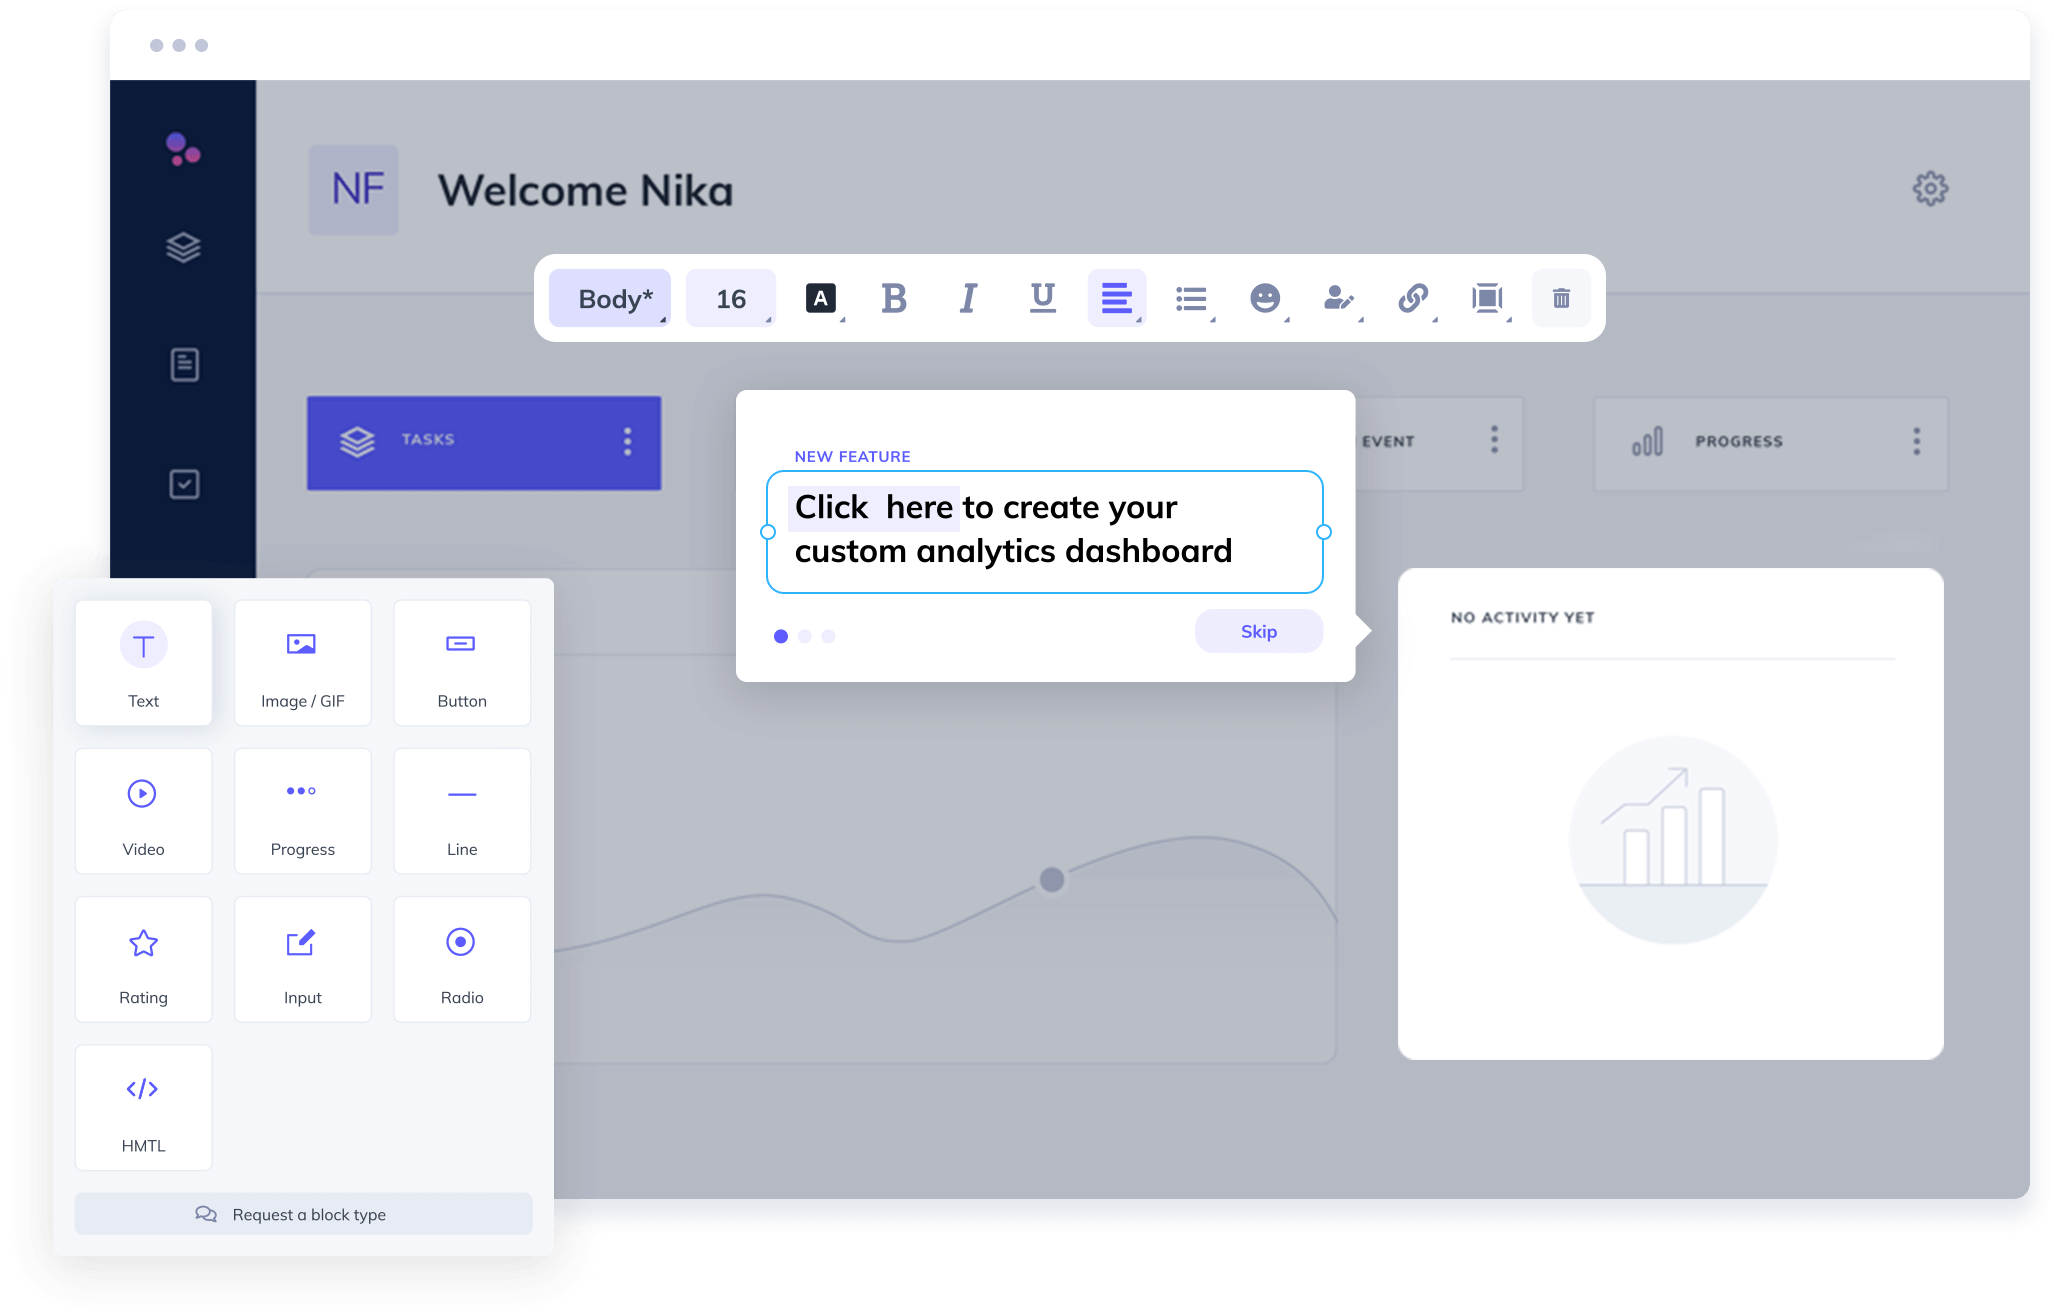Underline the selected text
The image size is (2054, 1315).
click(x=1041, y=297)
